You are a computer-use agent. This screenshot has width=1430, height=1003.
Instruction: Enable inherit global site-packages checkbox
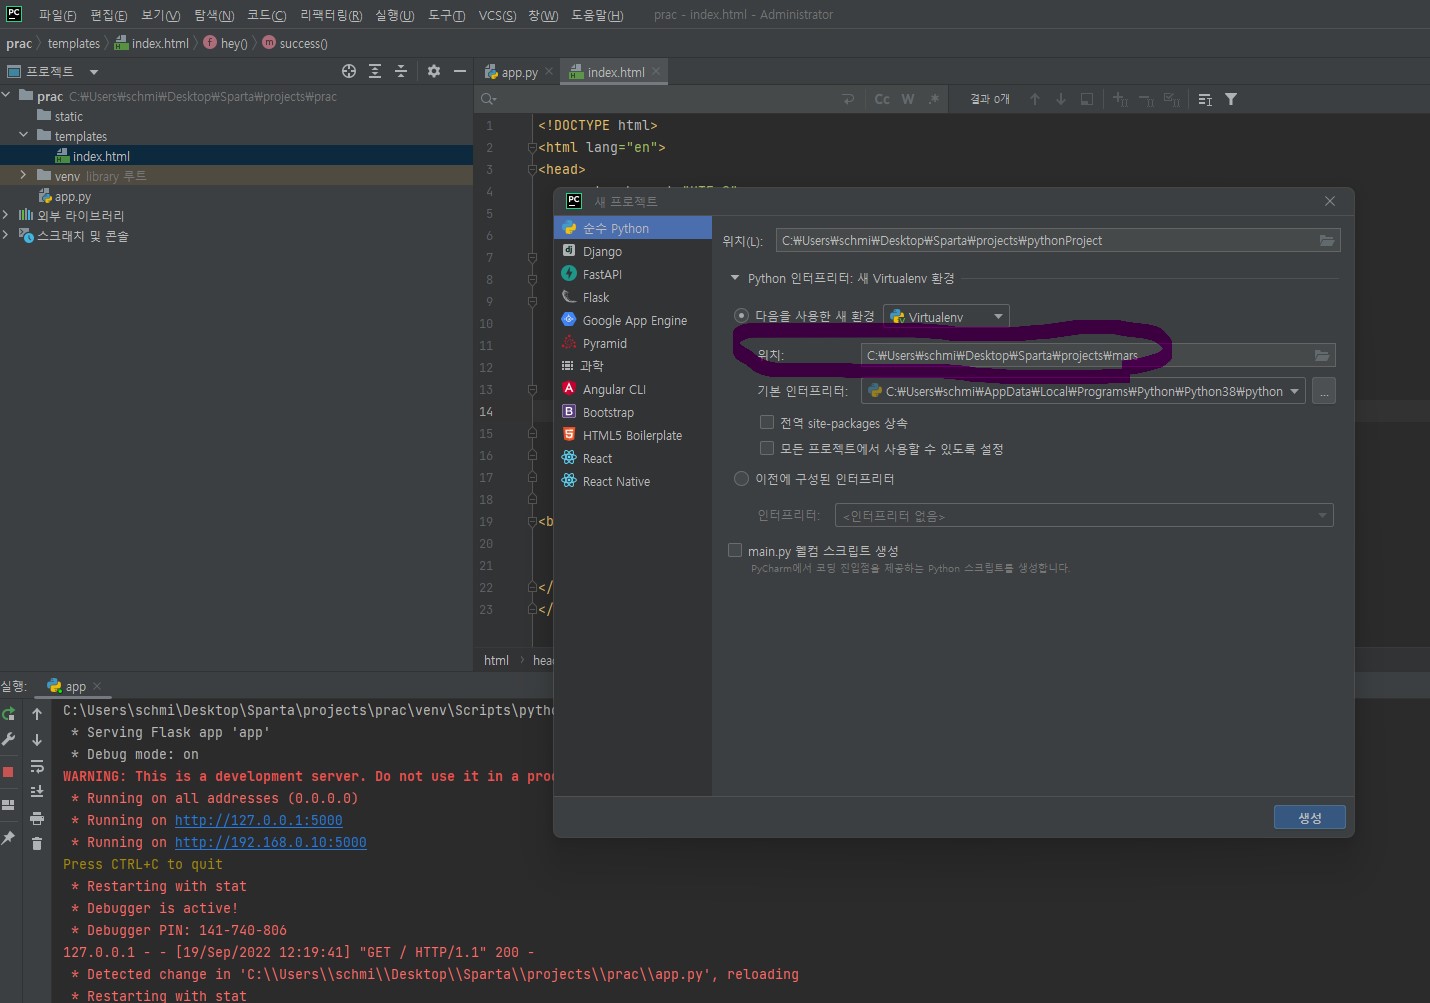tap(767, 422)
